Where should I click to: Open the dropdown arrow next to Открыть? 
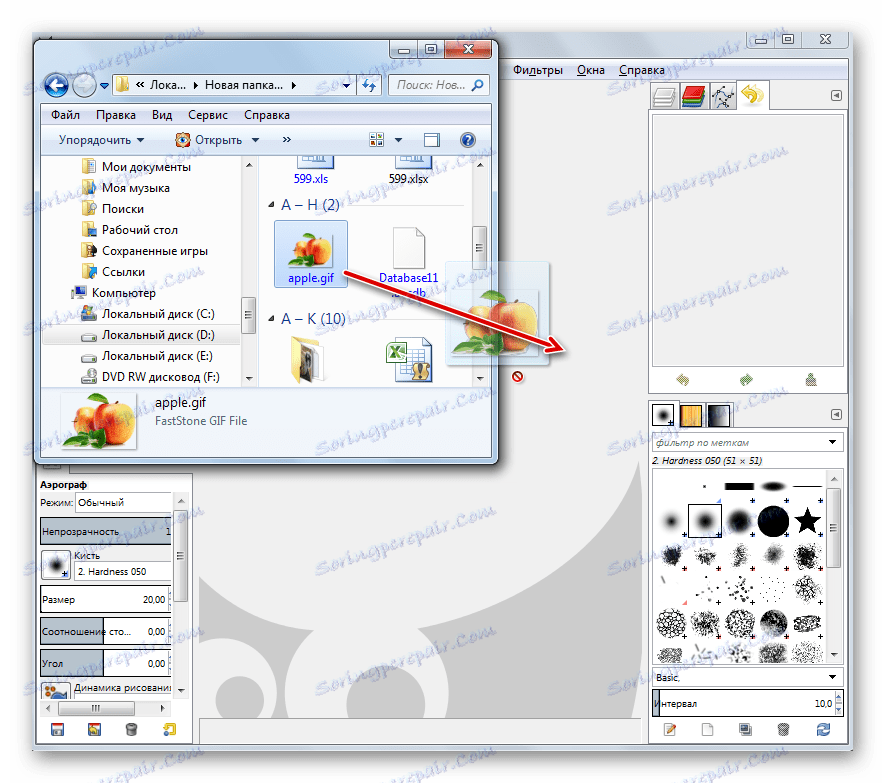(x=255, y=140)
